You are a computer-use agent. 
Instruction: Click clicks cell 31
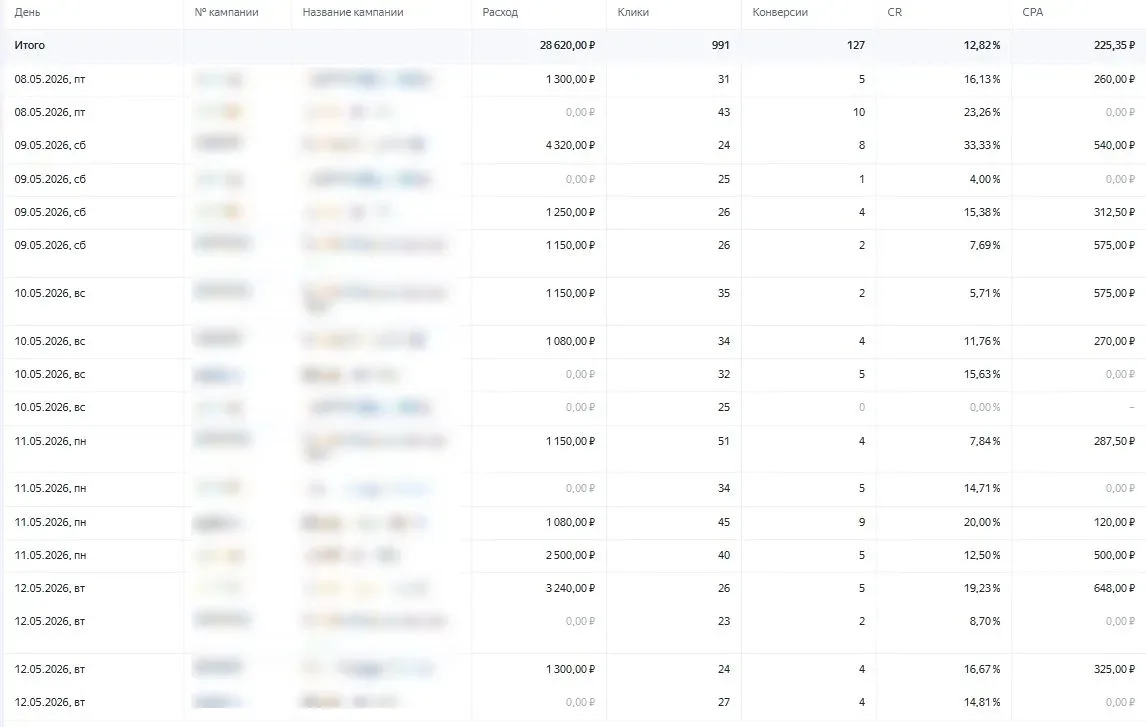724,79
